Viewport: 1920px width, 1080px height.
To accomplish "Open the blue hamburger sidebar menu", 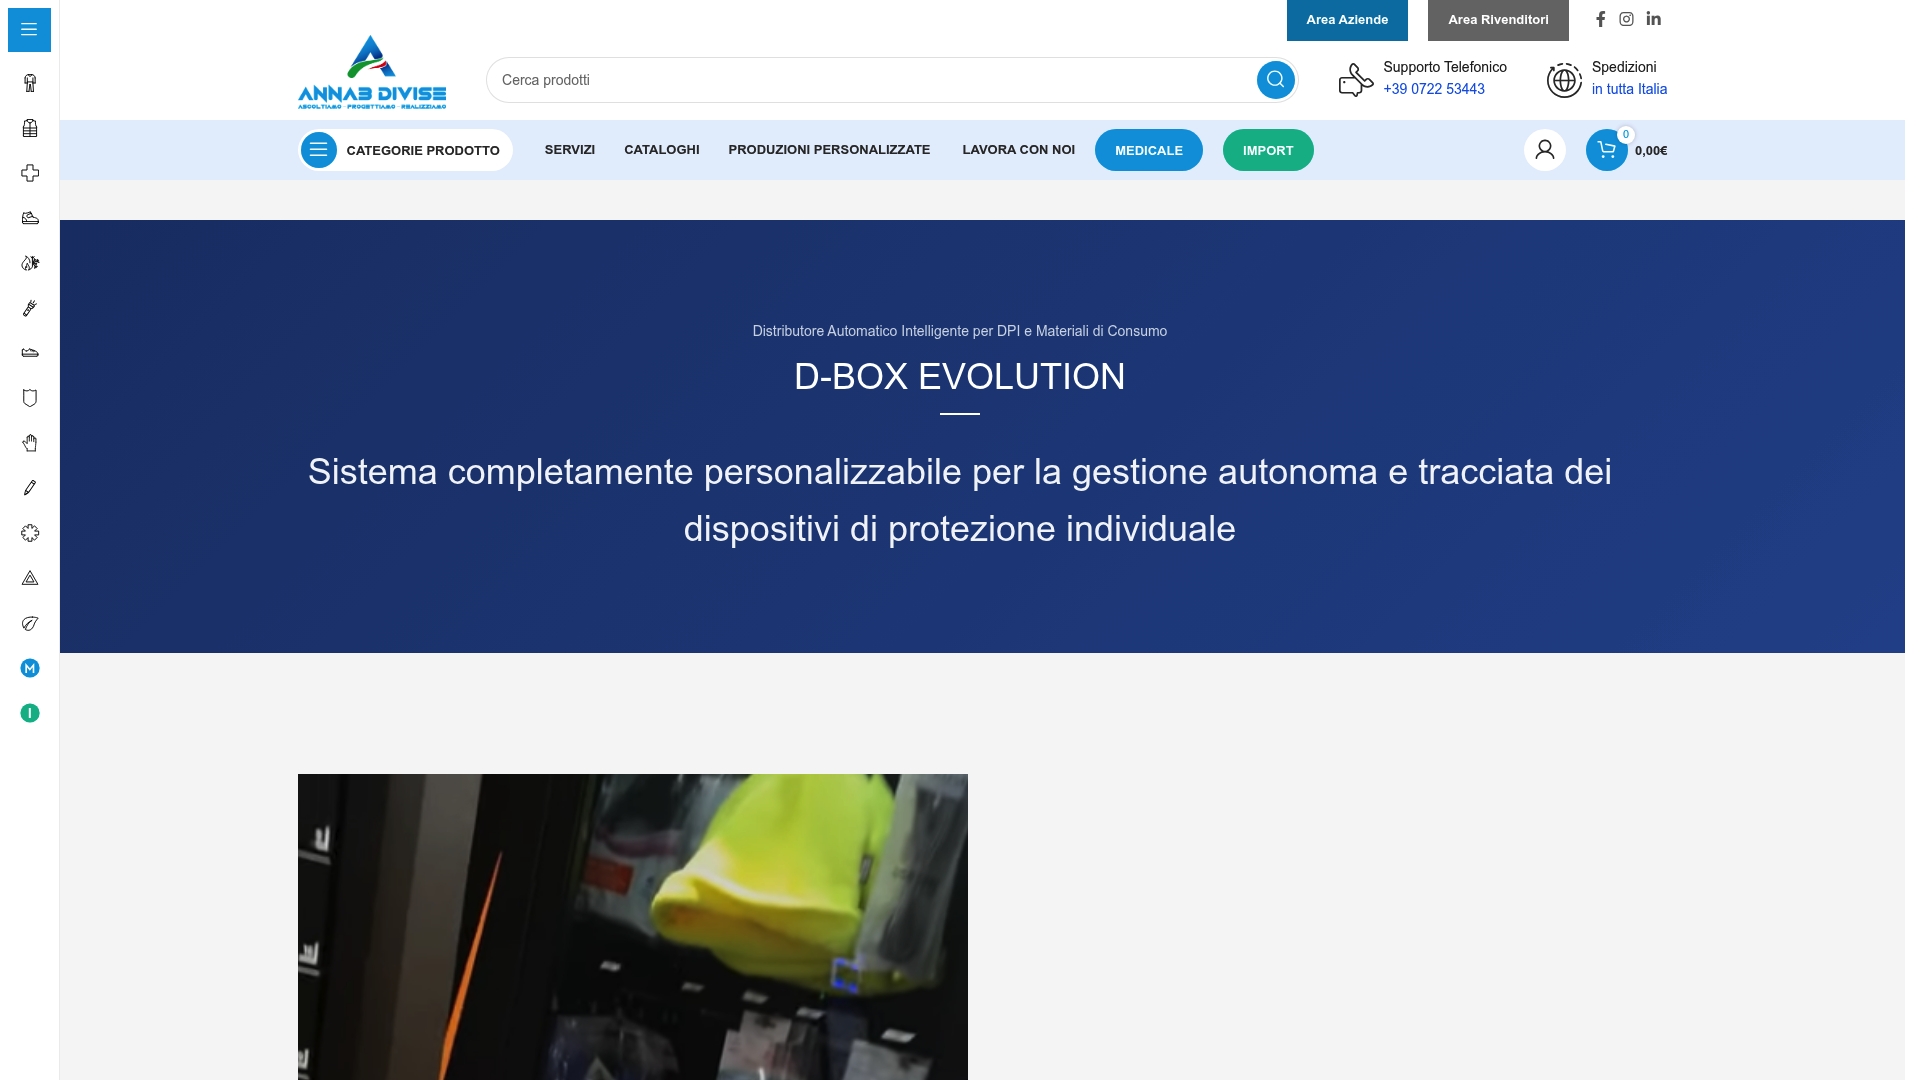I will pos(29,29).
